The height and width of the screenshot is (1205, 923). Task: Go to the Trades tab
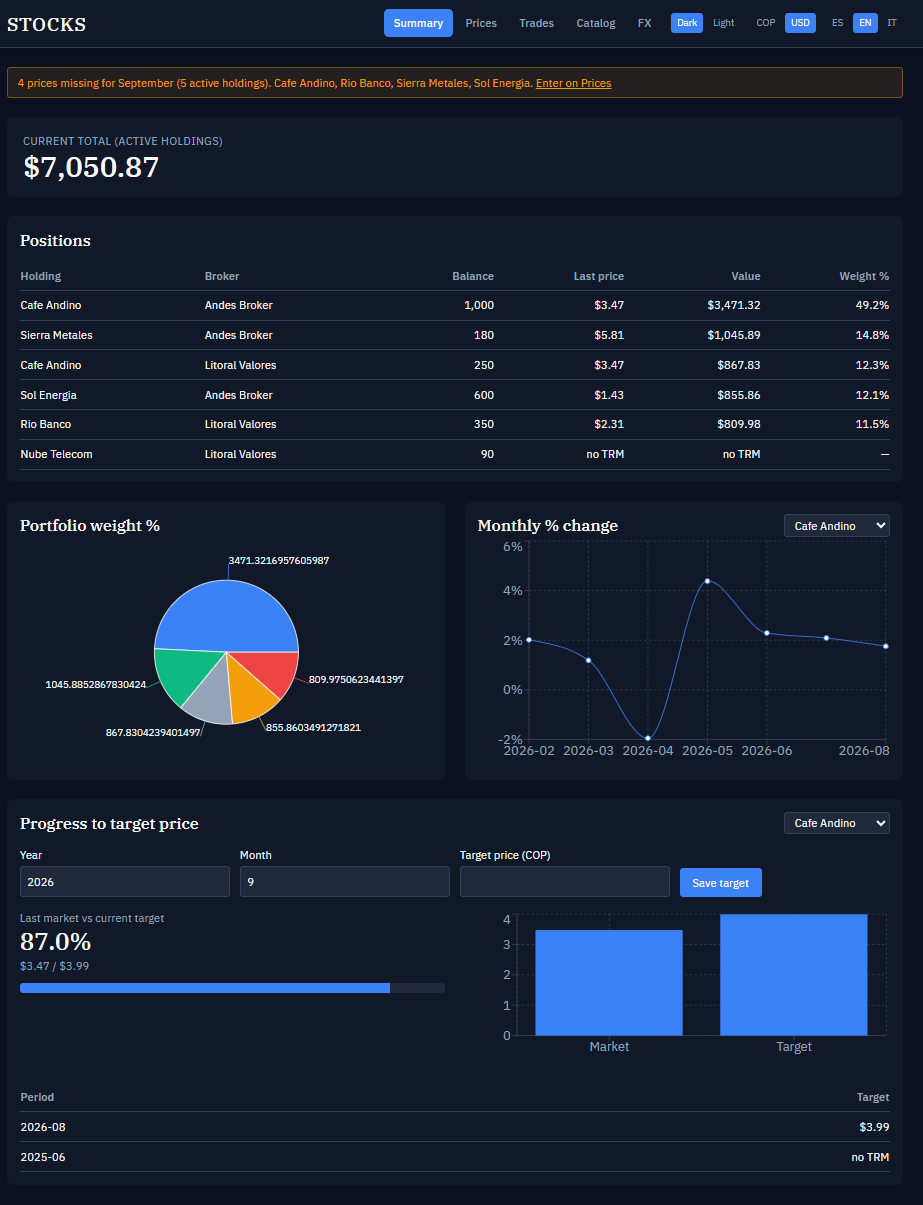click(x=536, y=23)
